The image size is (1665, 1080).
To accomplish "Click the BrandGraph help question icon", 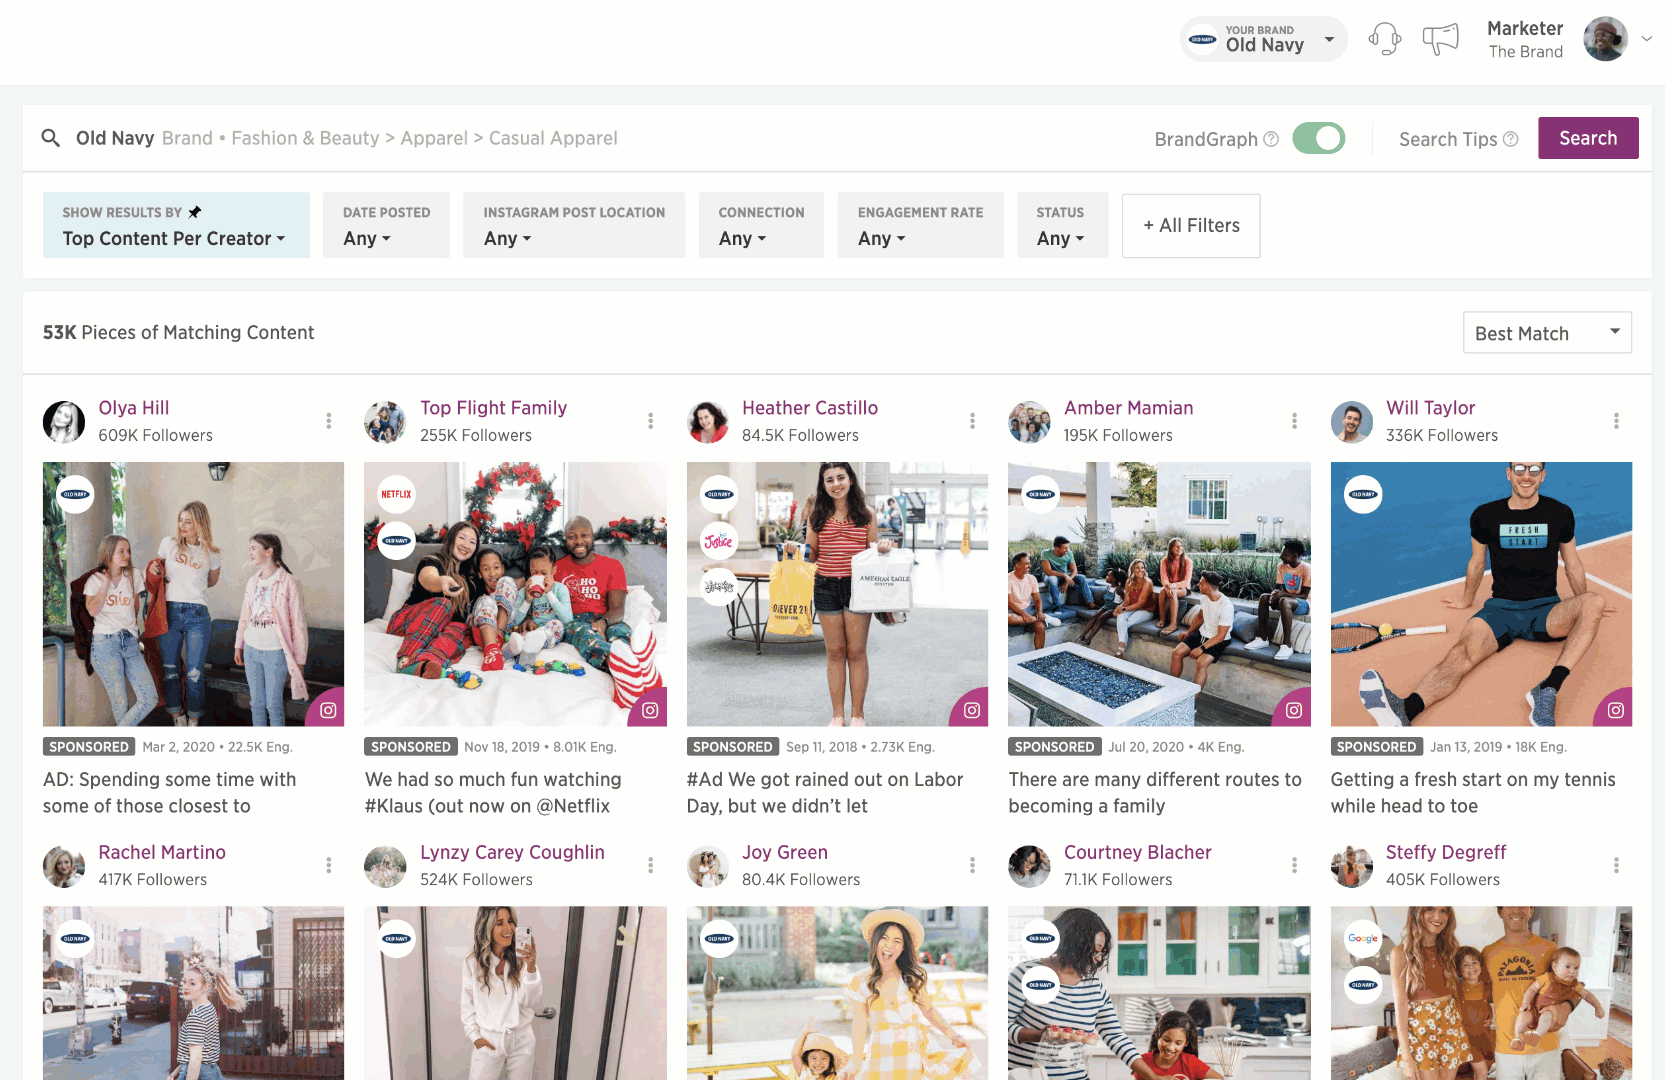I will [x=1271, y=139].
